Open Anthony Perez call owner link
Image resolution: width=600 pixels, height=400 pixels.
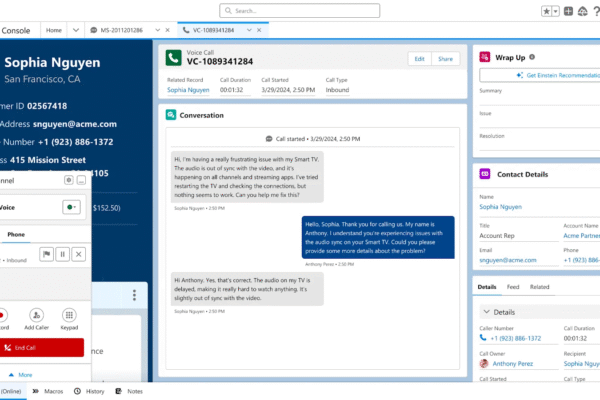pos(512,364)
